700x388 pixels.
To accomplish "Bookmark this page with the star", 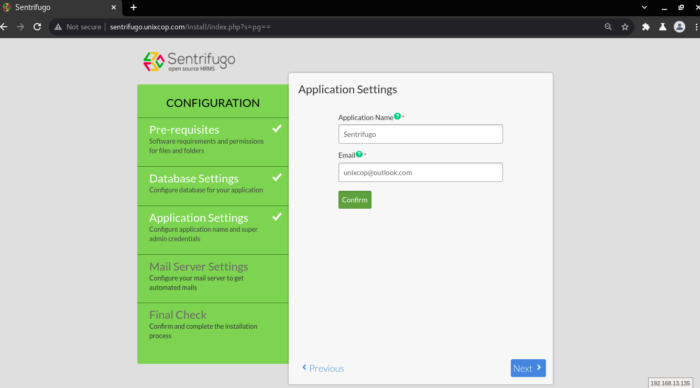I will pyautogui.click(x=625, y=27).
